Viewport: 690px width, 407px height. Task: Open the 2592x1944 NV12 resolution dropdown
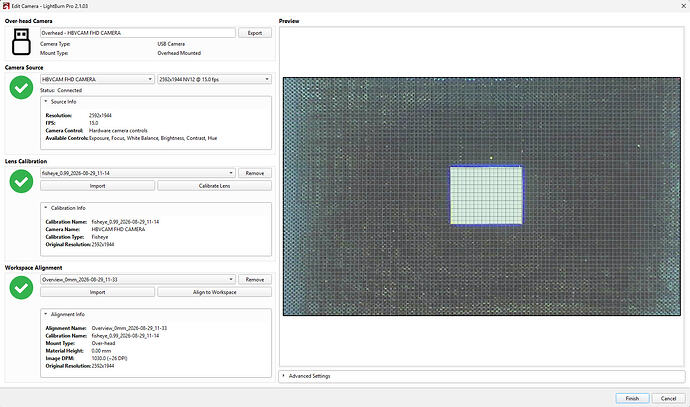pos(214,79)
